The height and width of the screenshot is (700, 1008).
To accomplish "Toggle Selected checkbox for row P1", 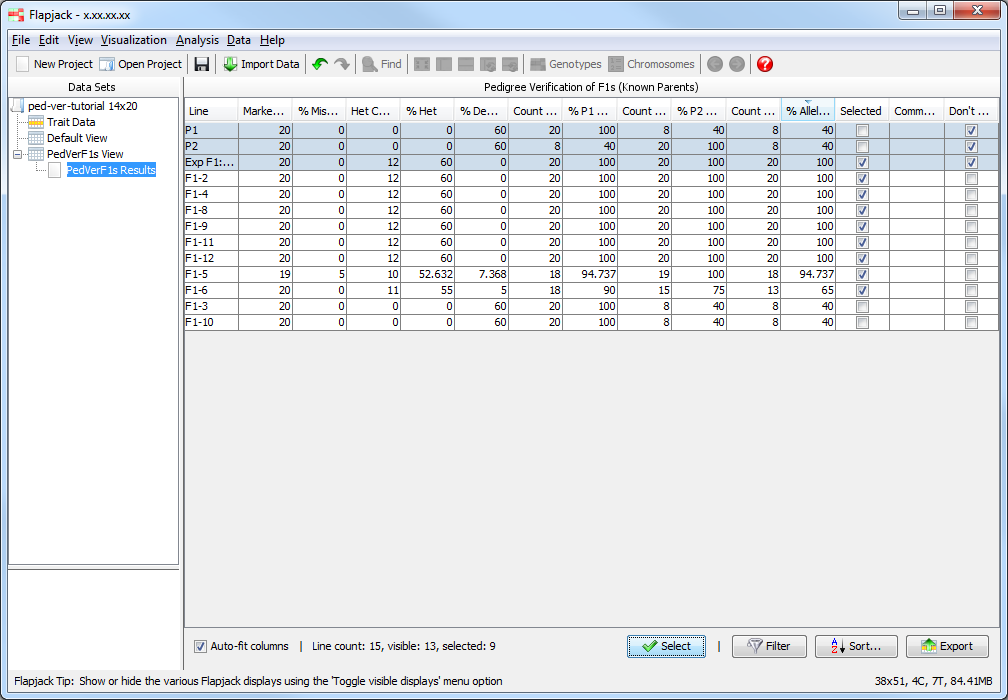I will (862, 130).
